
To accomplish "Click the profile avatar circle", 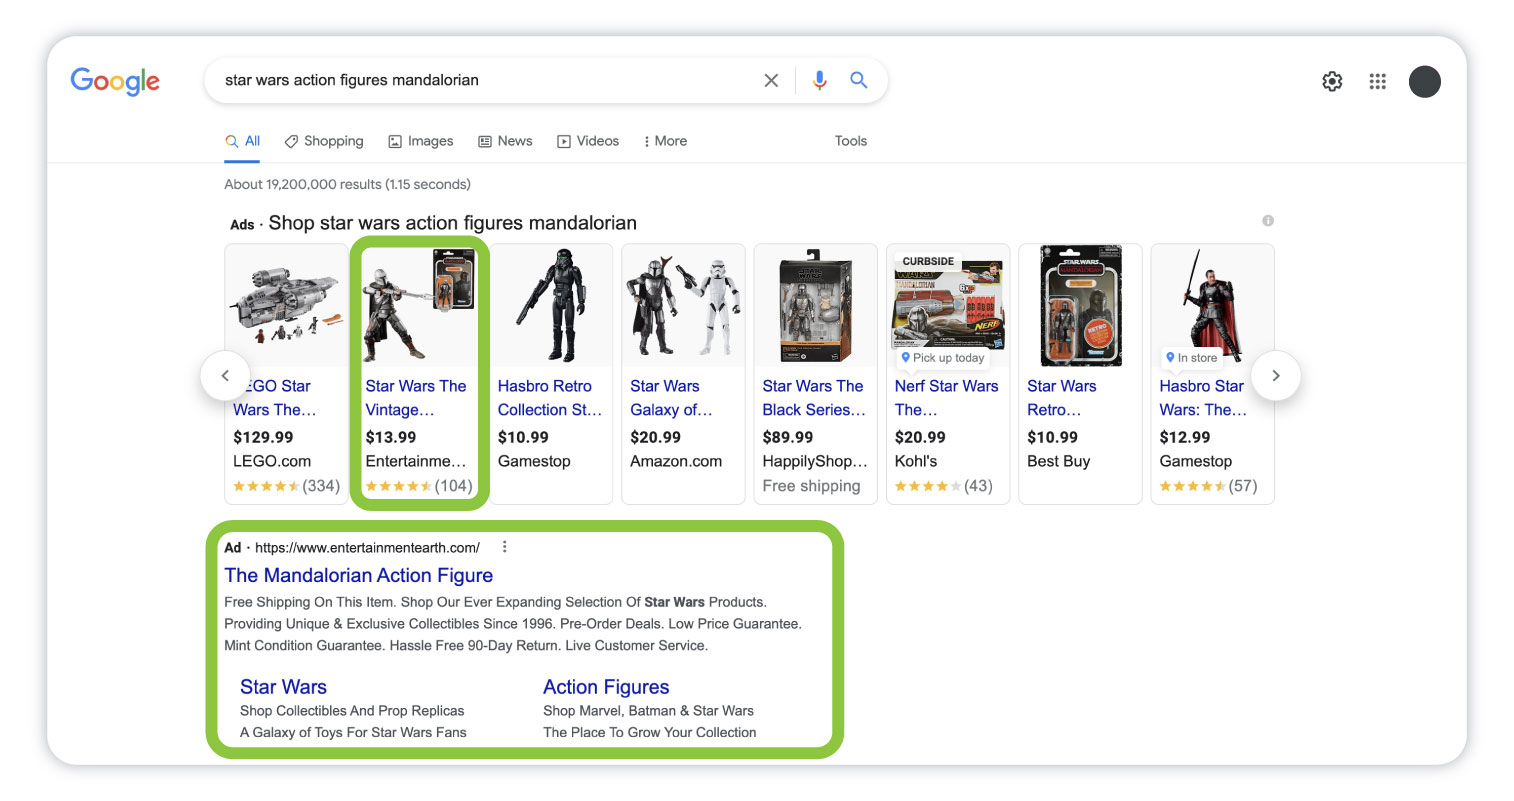I will (1424, 81).
